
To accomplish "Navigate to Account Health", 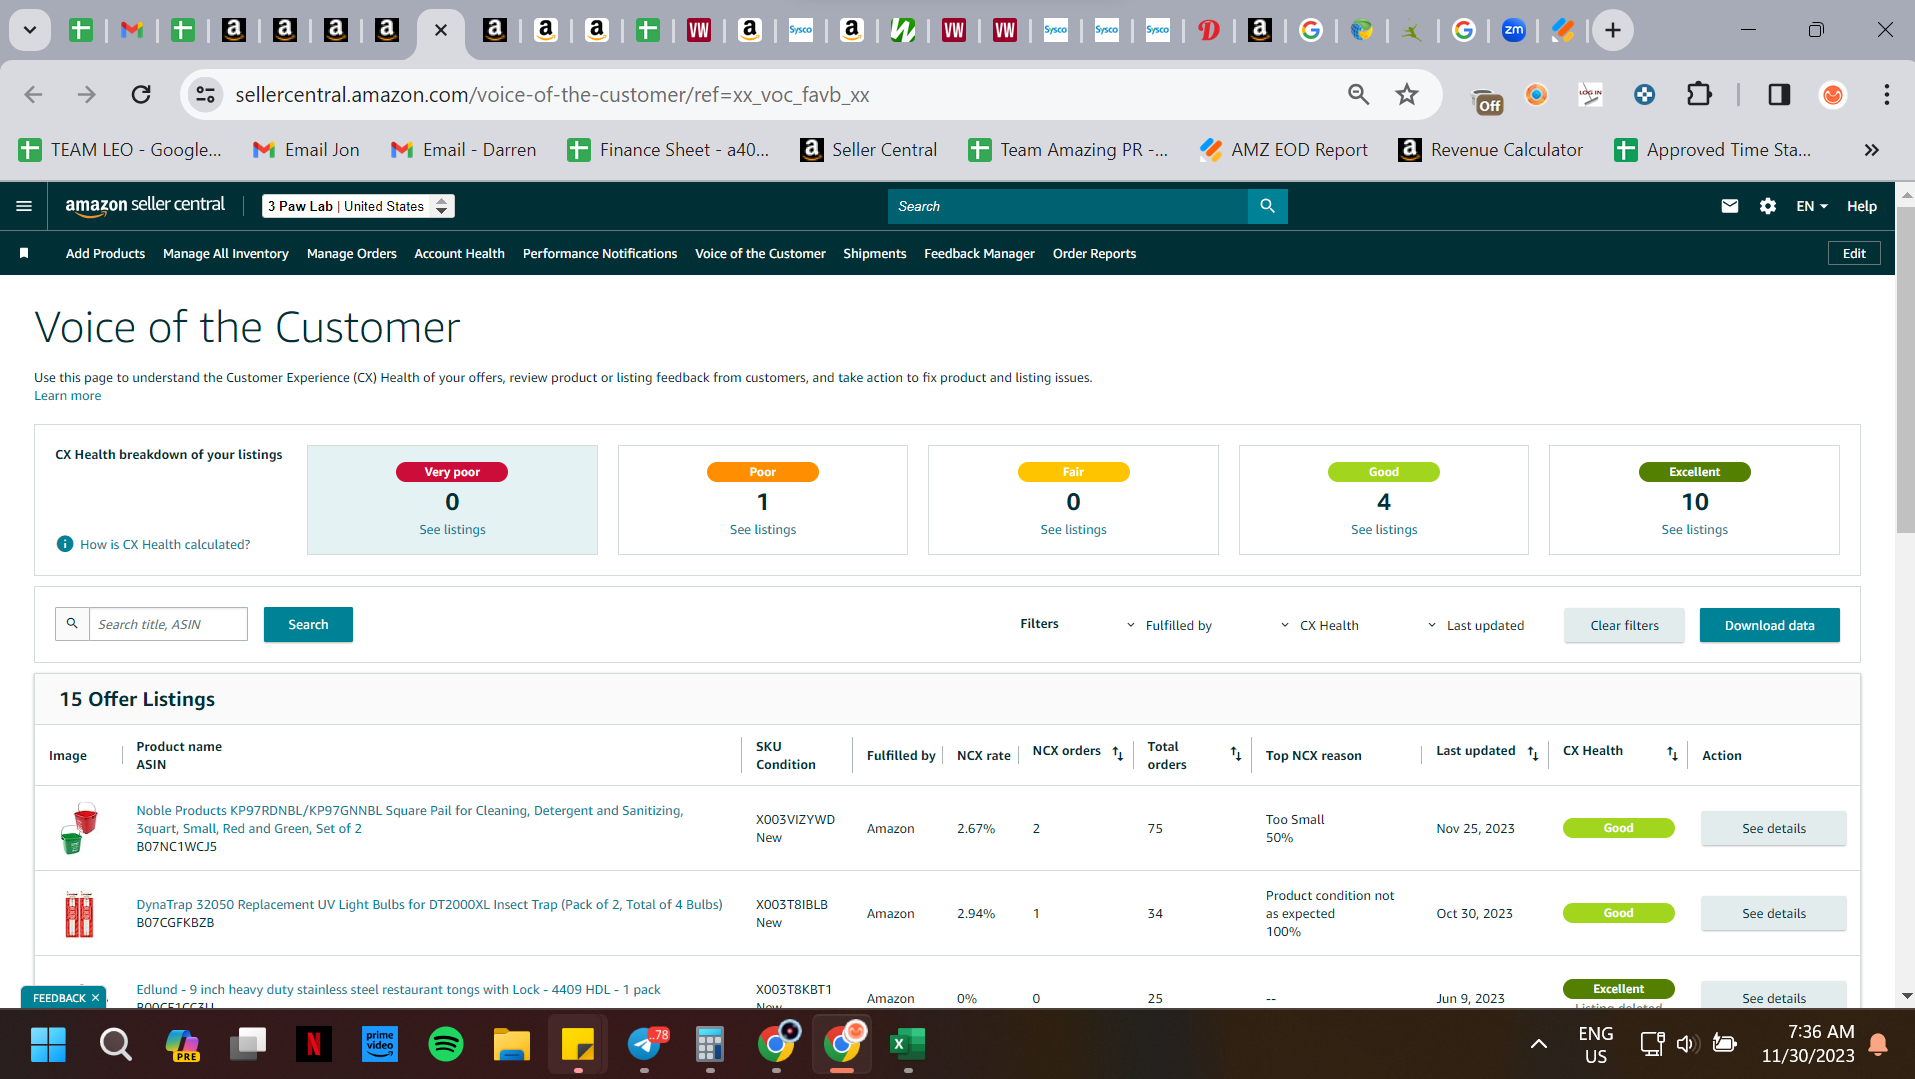I will click(459, 253).
